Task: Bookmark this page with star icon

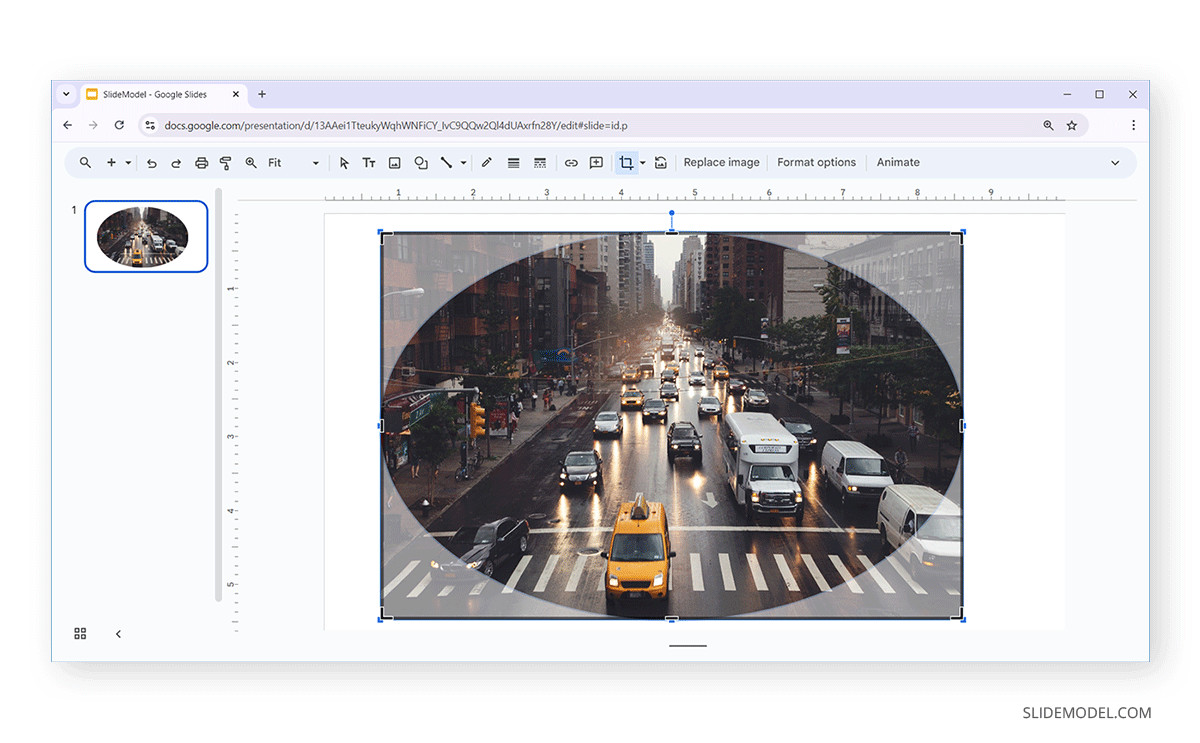Action: (x=1072, y=125)
